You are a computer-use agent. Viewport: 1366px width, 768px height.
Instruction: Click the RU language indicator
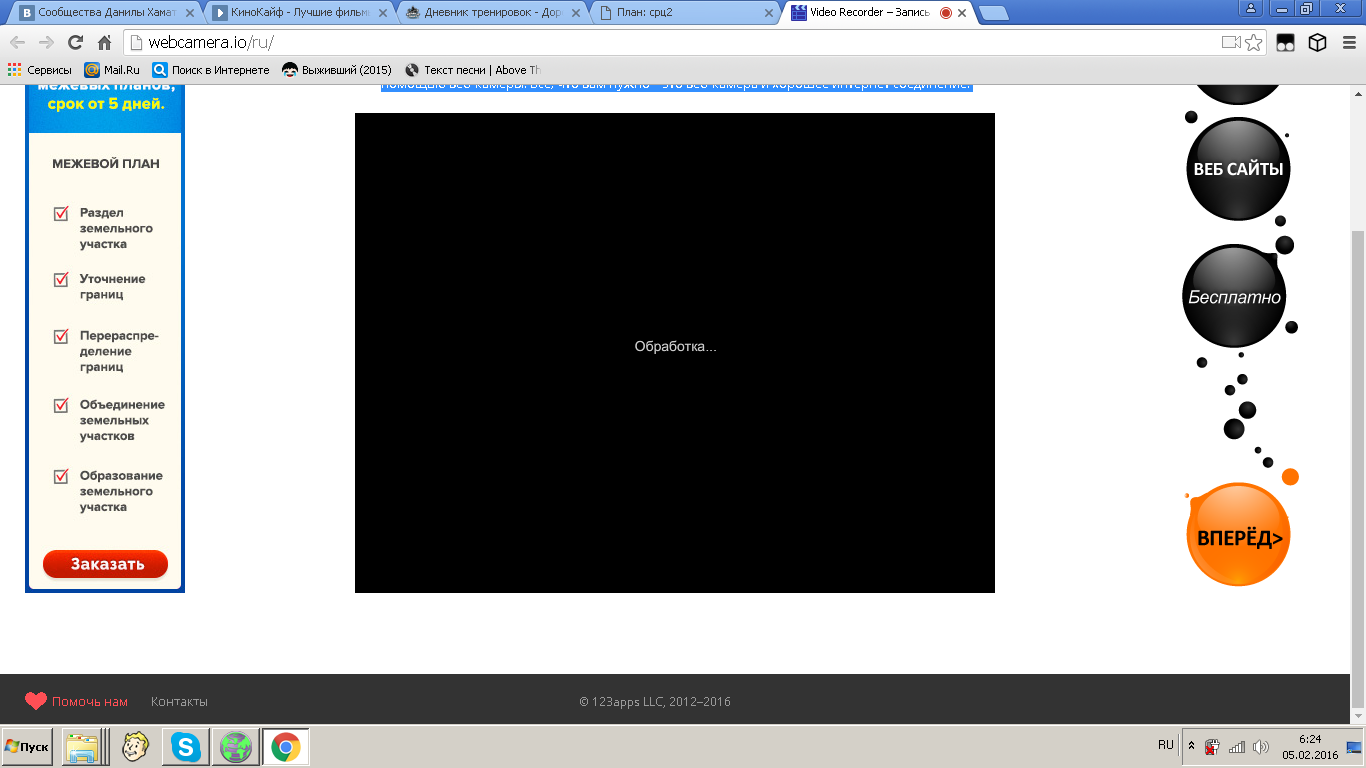(x=1166, y=746)
